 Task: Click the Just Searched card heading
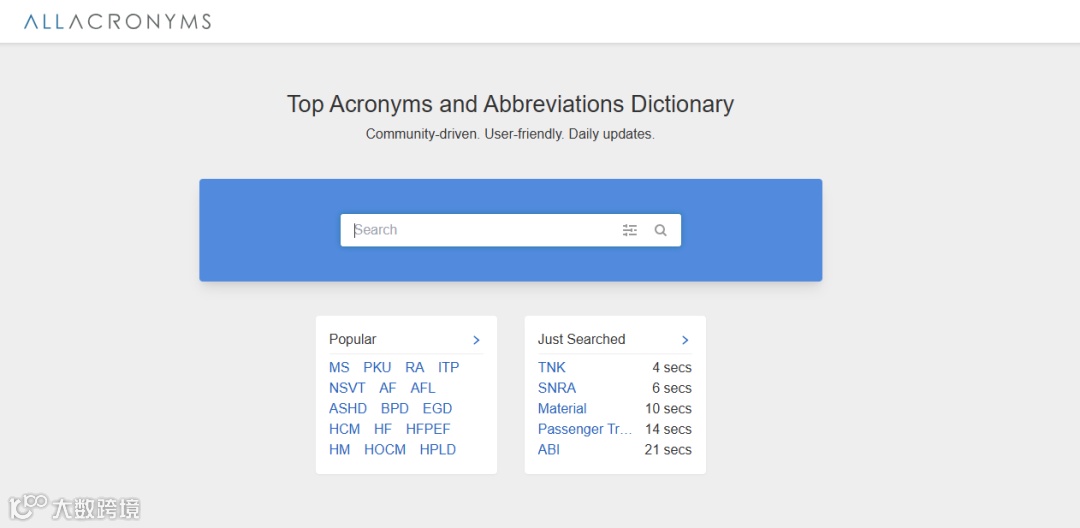tap(581, 339)
